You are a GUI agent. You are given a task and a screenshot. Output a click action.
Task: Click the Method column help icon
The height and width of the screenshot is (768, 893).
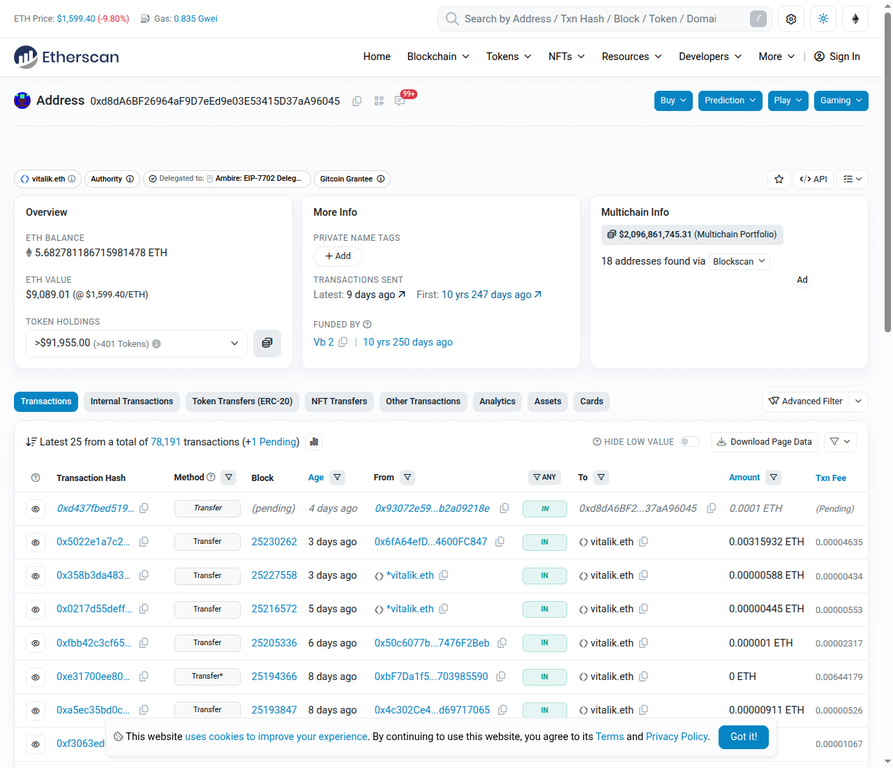pos(211,477)
